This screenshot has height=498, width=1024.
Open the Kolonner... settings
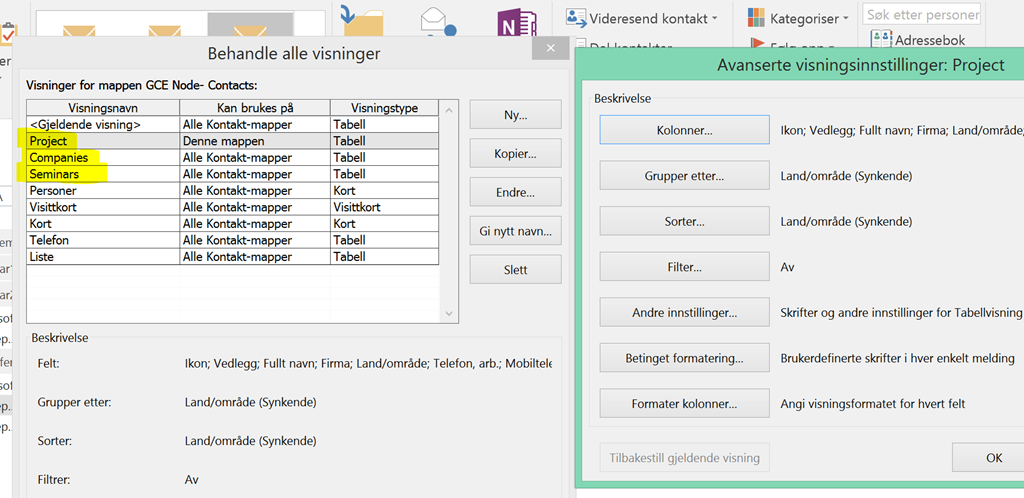coord(684,130)
